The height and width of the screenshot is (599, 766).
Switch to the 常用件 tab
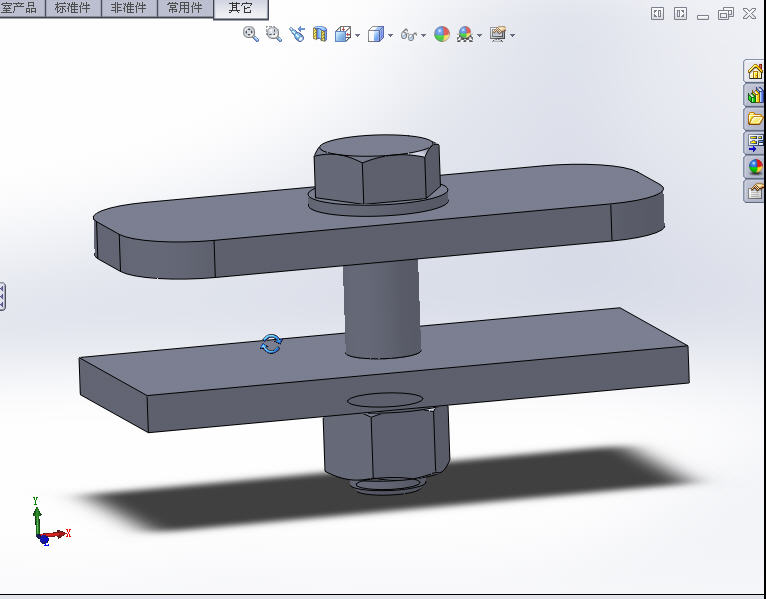pos(184,8)
